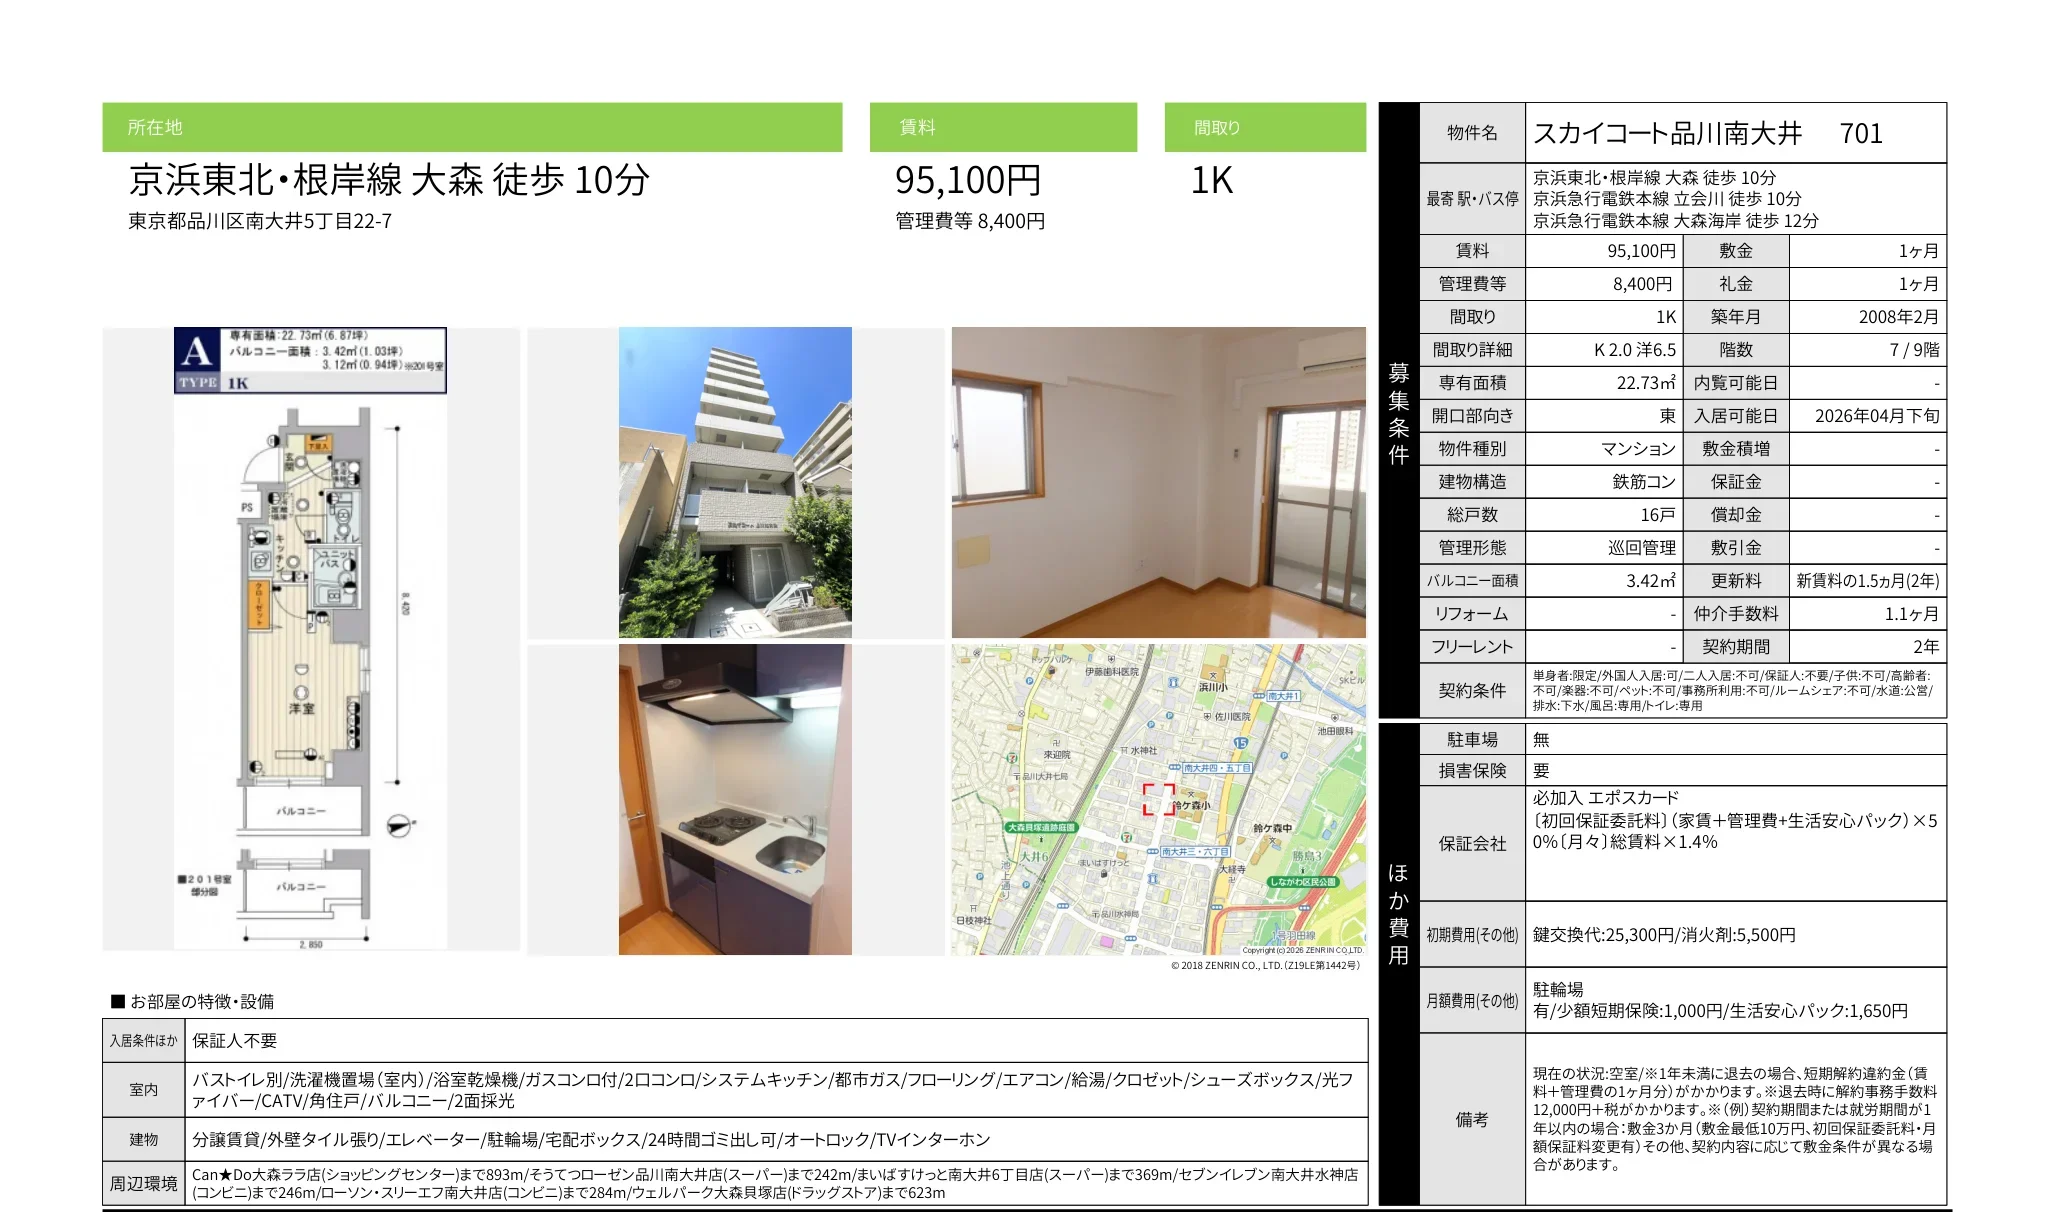
Task: Click the compass icon on floor plan
Action: 399,826
